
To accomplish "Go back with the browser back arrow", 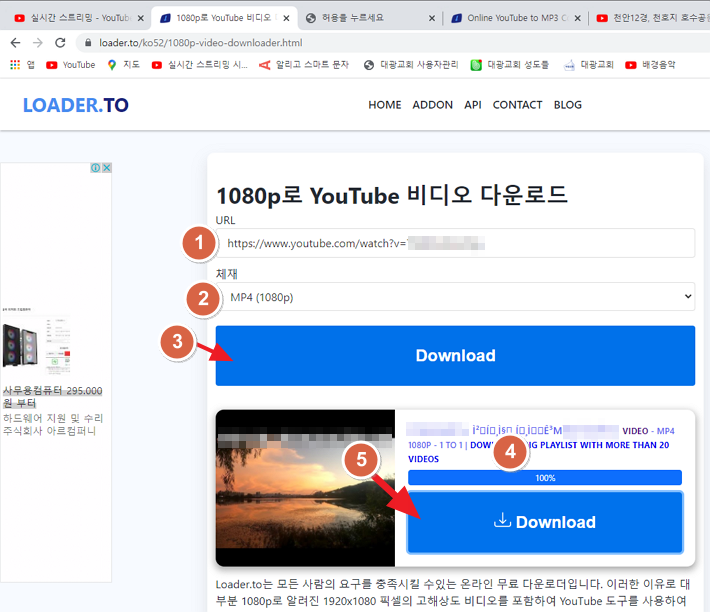I will pyautogui.click(x=15, y=43).
